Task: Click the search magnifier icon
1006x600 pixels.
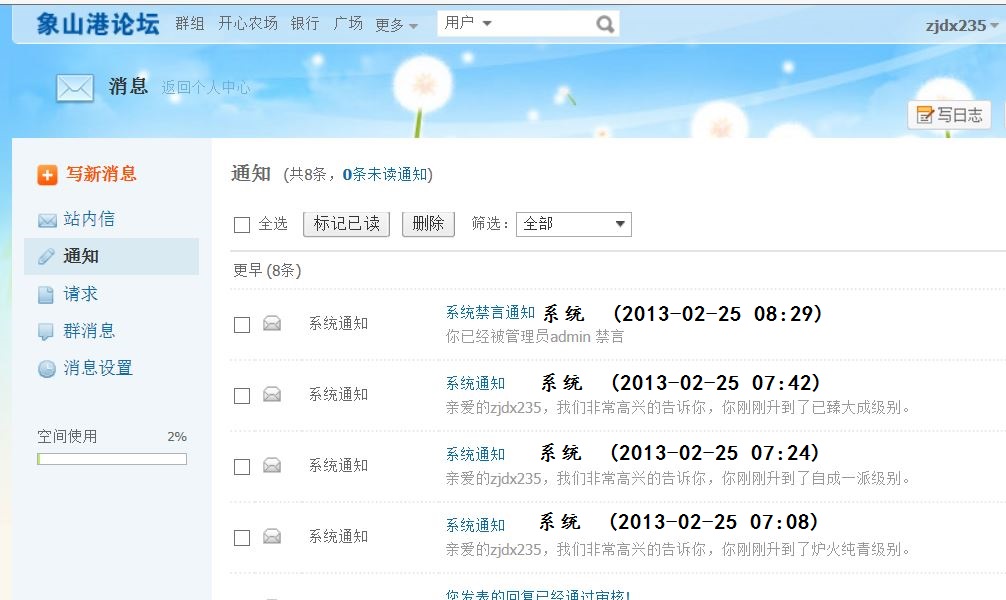Action: point(605,24)
